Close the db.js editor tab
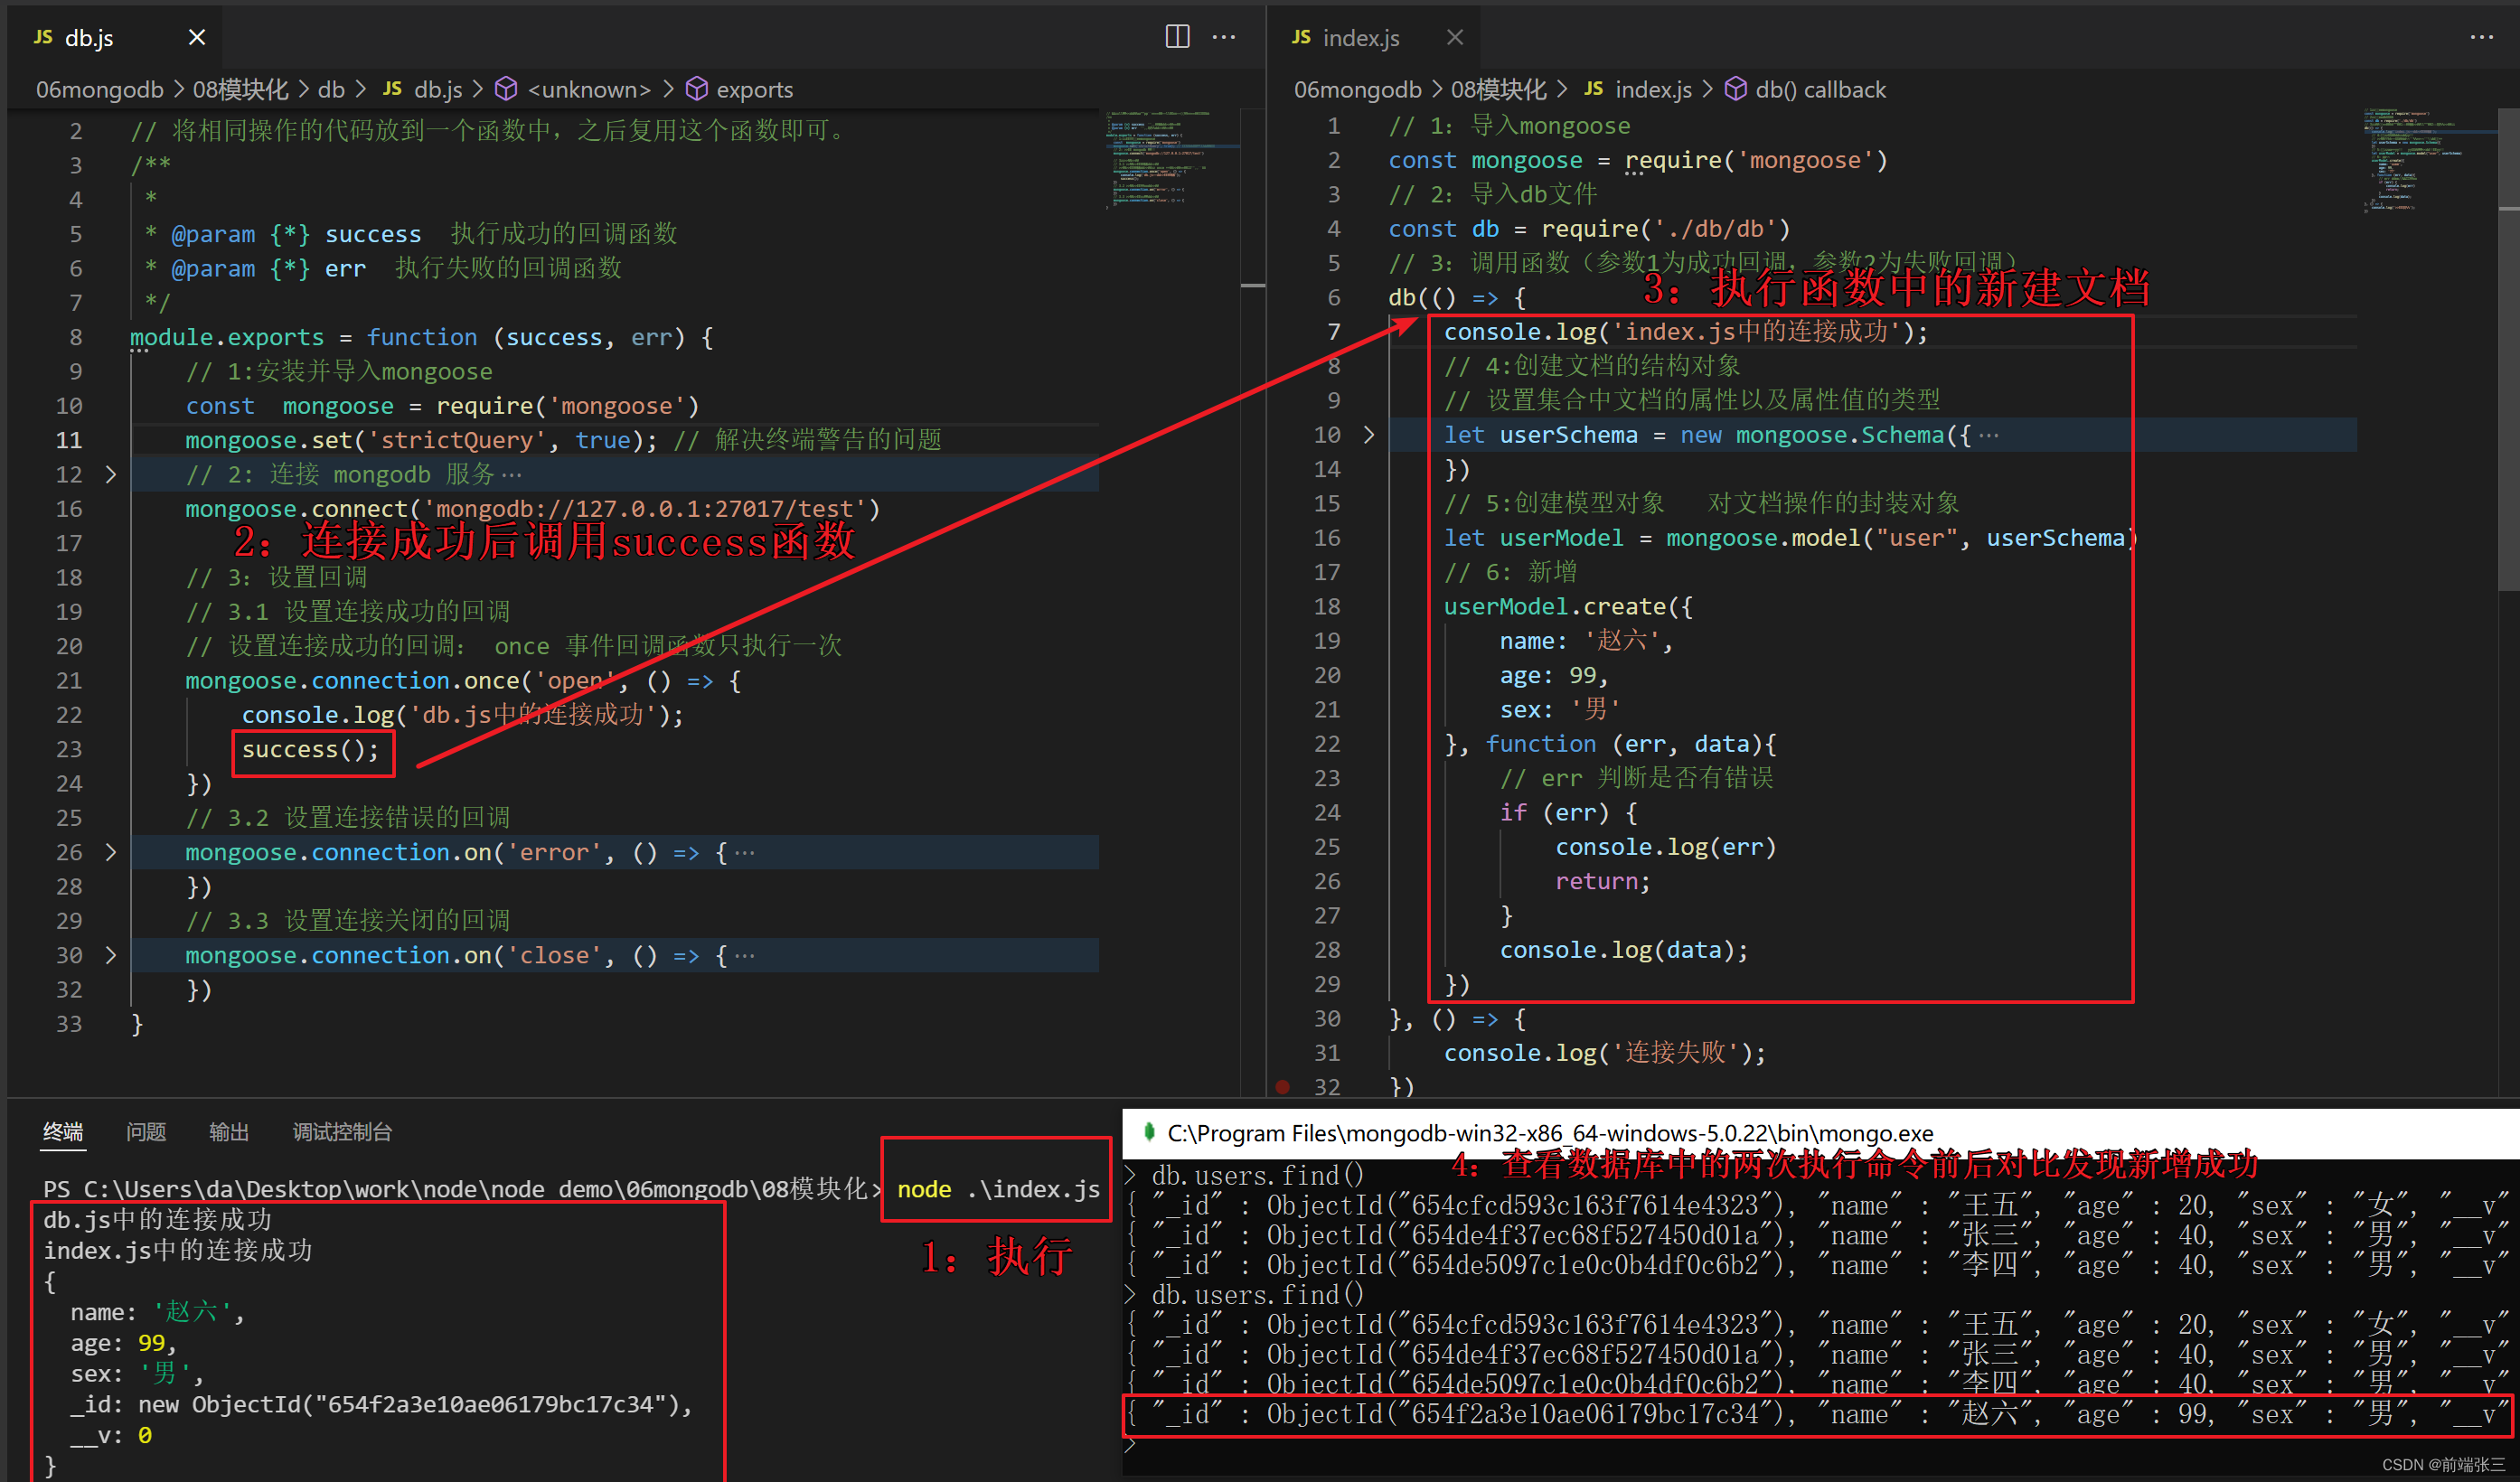The image size is (2520, 1482). (x=197, y=37)
